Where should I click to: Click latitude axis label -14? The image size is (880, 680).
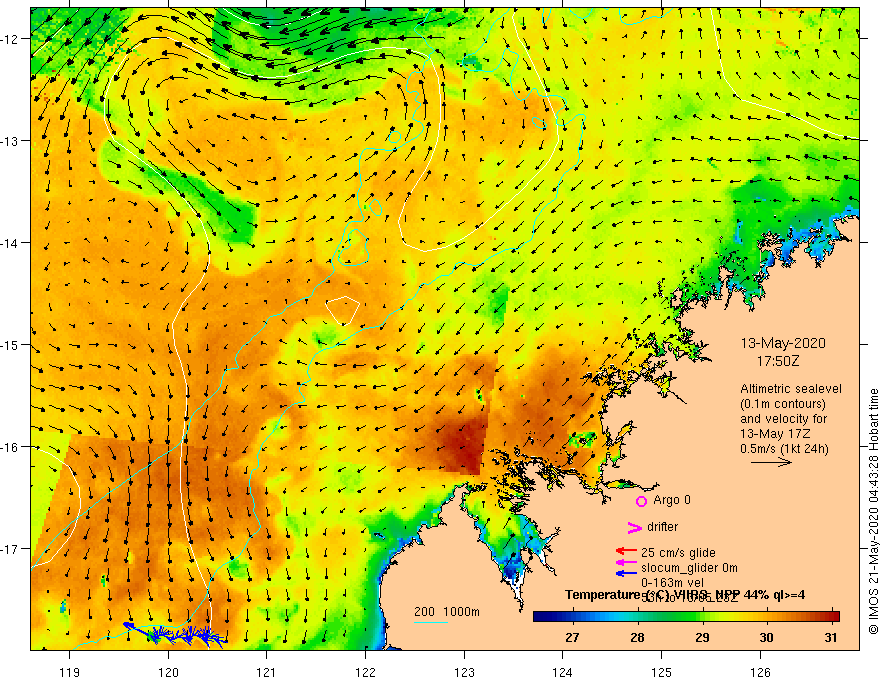point(10,243)
